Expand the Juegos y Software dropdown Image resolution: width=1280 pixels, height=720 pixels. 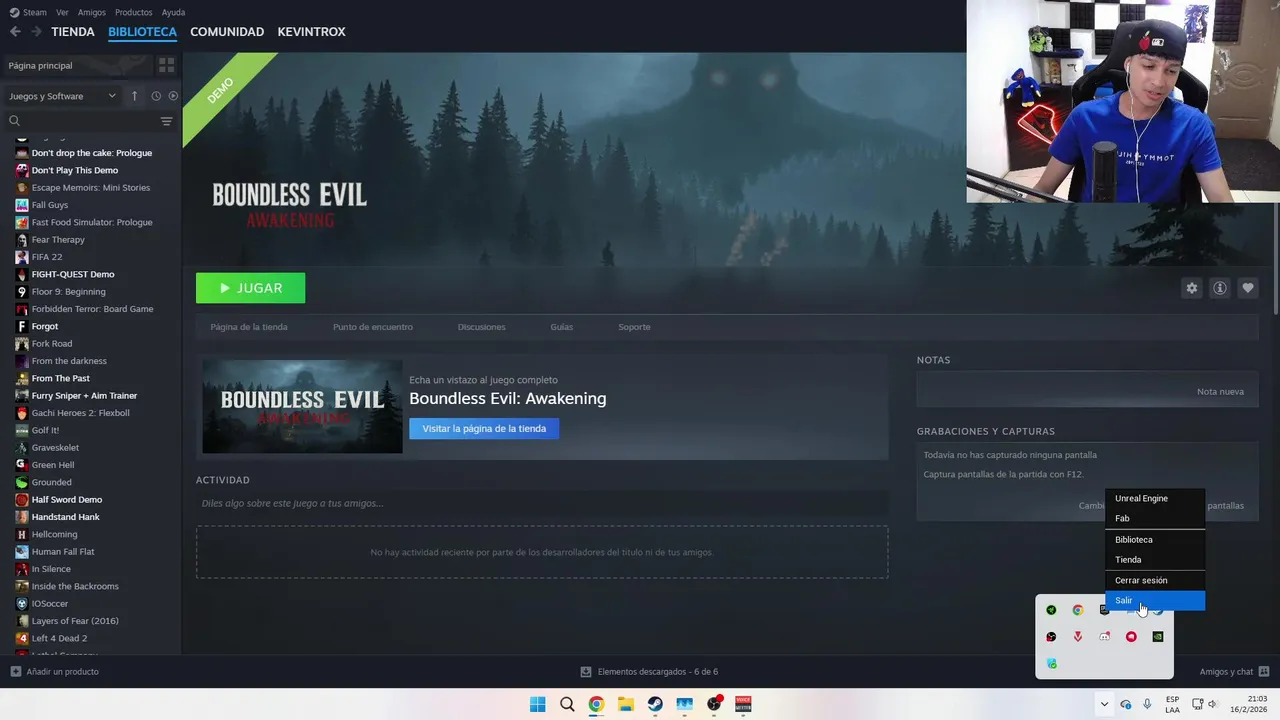[62, 96]
